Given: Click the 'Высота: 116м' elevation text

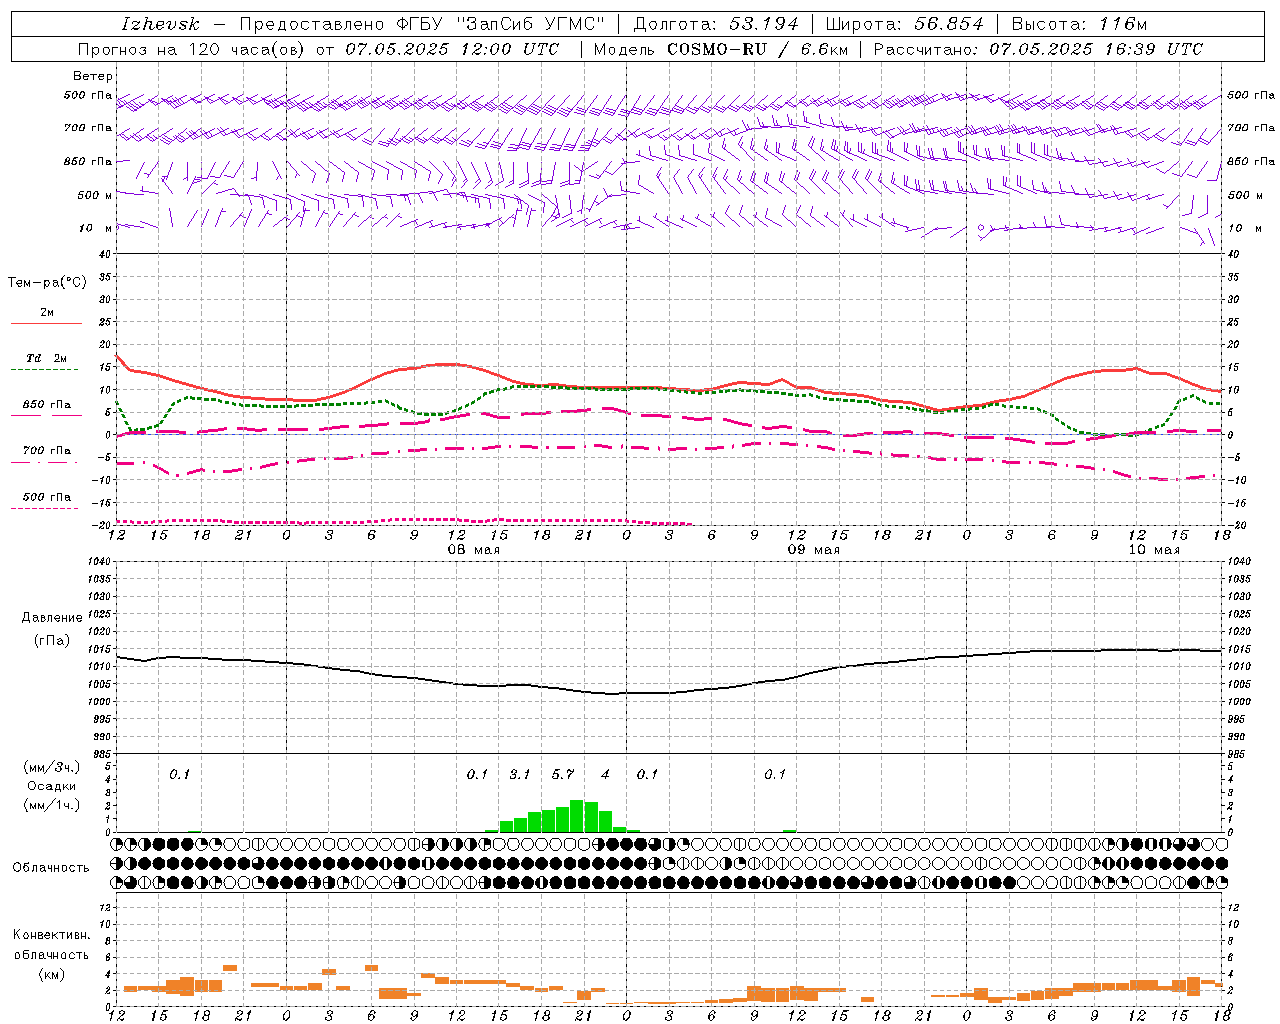Looking at the screenshot, I should coord(1079,24).
